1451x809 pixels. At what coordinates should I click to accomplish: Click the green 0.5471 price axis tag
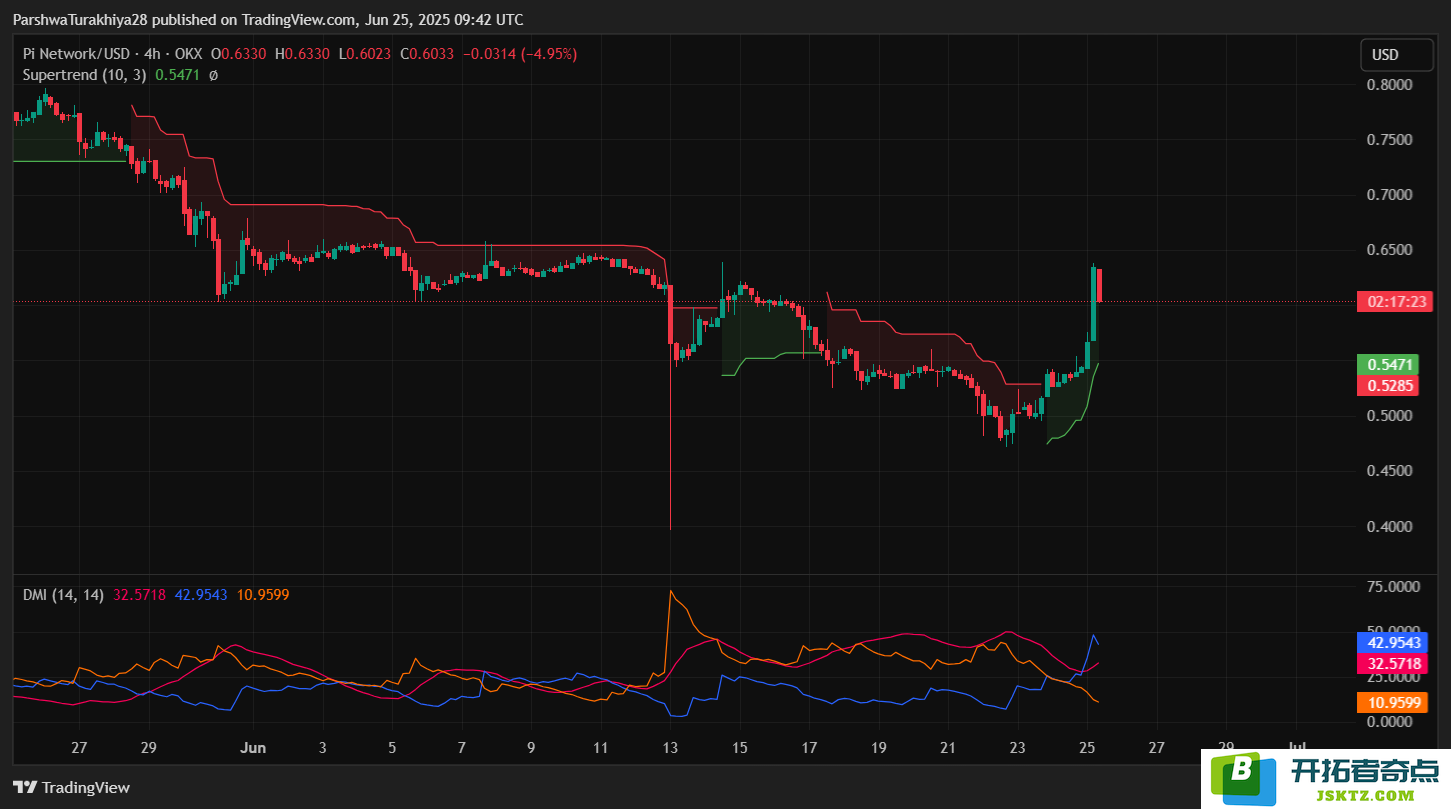[1388, 365]
